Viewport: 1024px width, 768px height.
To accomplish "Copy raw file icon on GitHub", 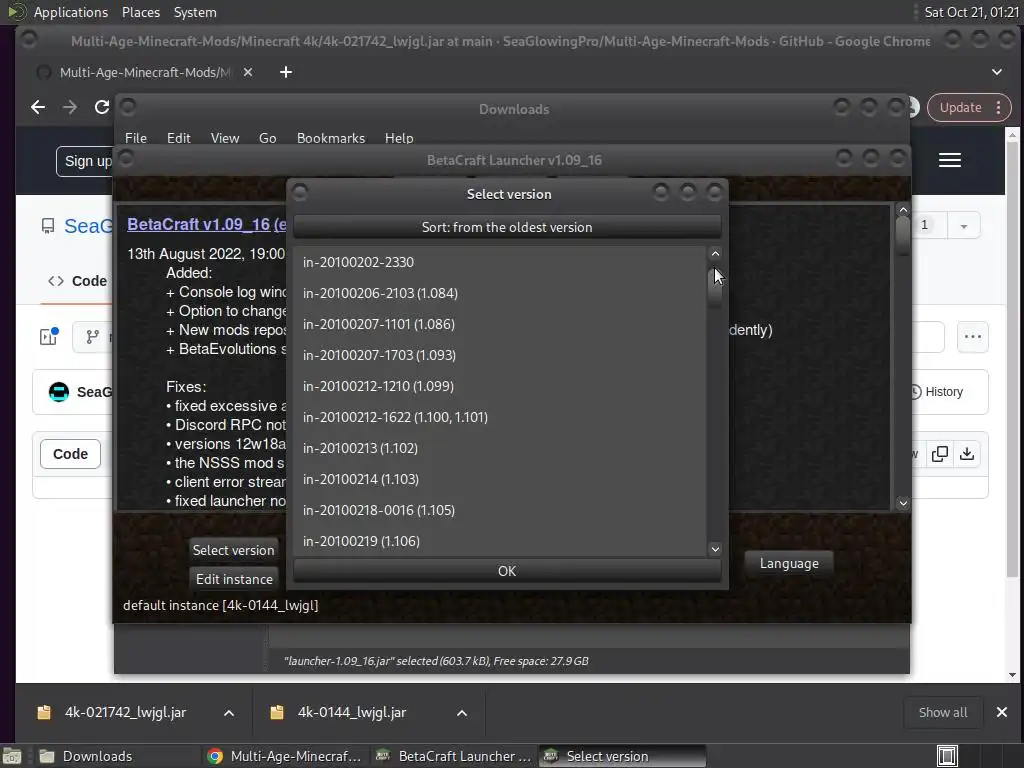I will click(x=940, y=454).
